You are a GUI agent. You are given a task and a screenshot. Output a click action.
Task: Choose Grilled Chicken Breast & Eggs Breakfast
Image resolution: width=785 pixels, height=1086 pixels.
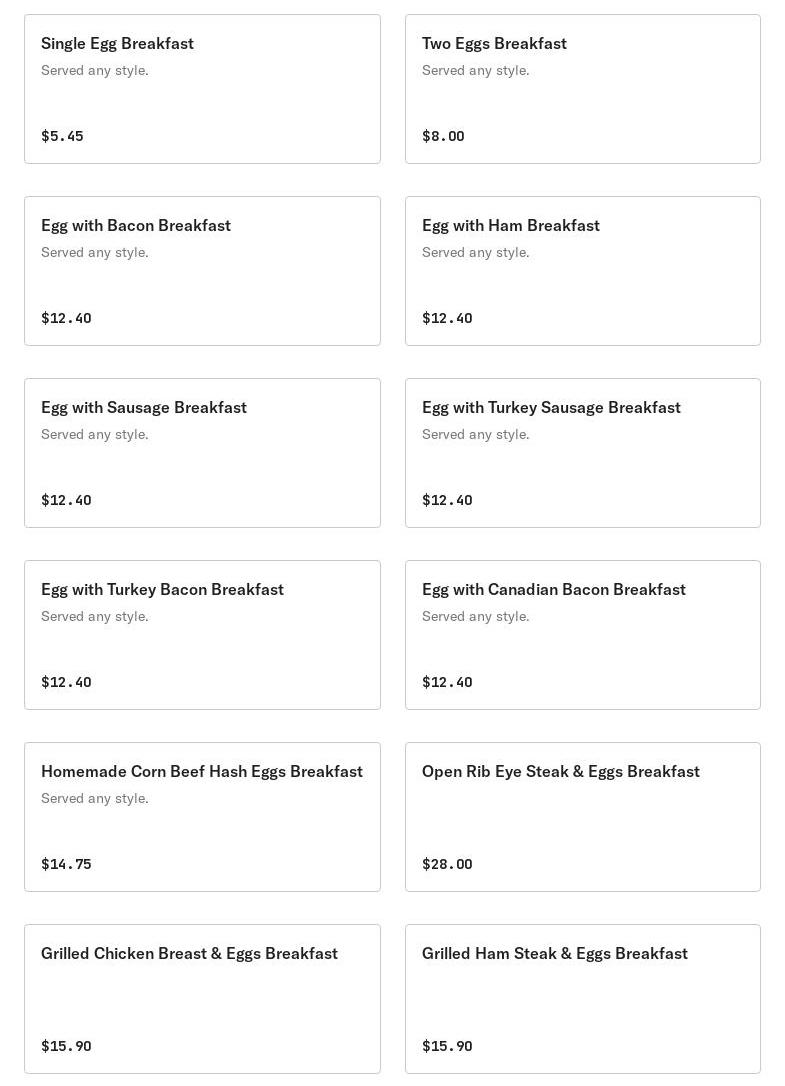(x=202, y=999)
